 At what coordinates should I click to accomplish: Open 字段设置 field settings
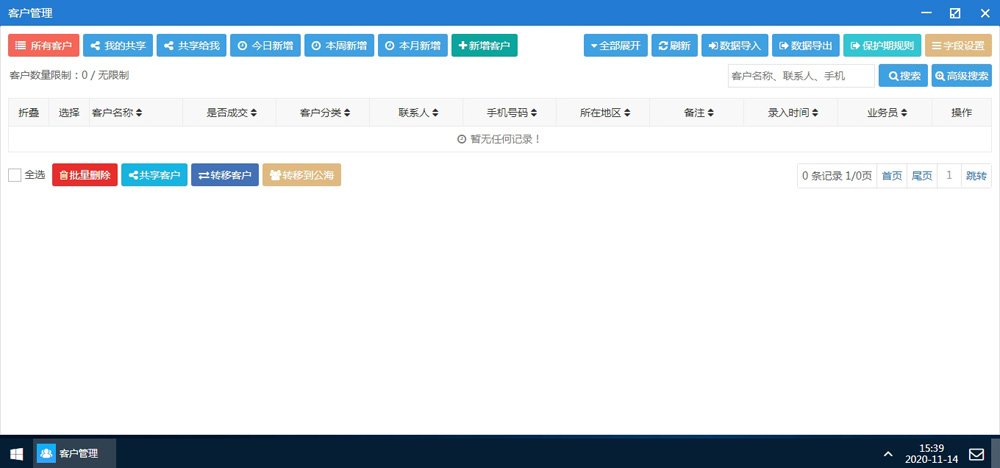pyautogui.click(x=958, y=46)
